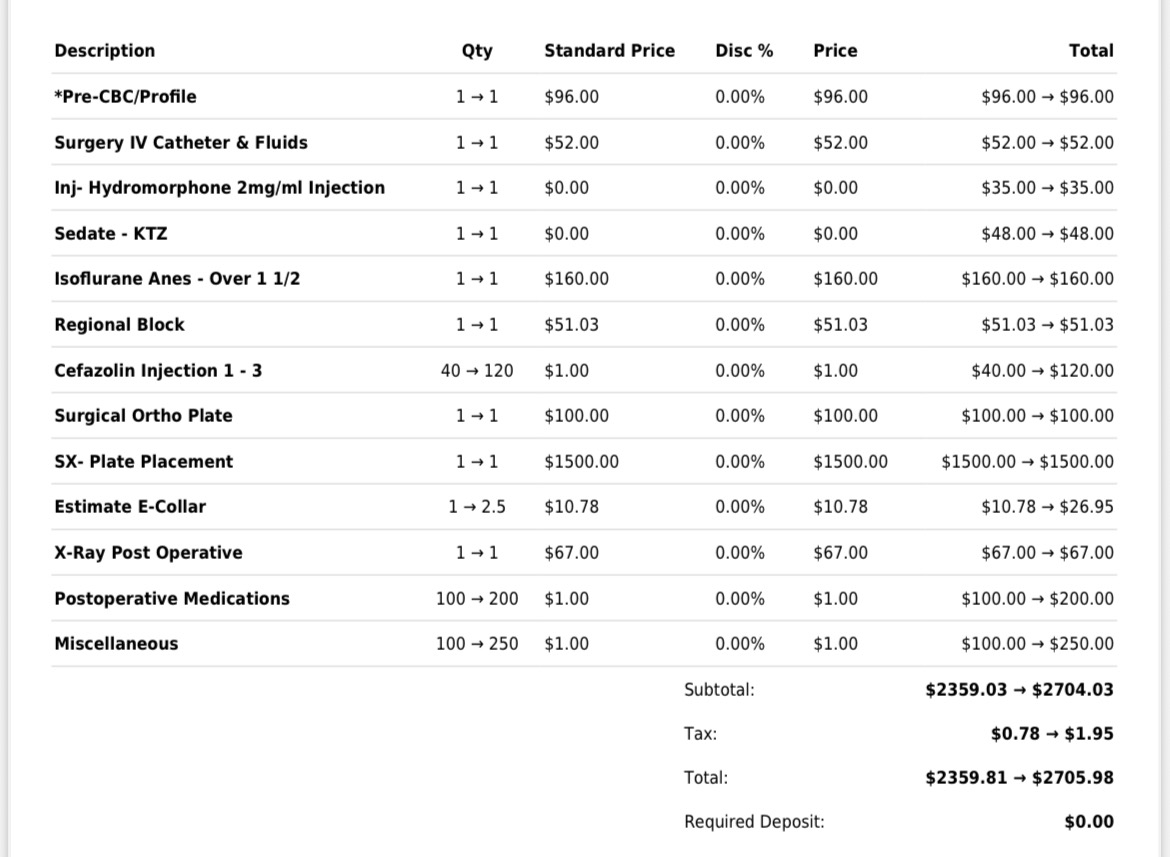Click the Miscellaneous total $100.00 → $250.00
The image size is (1170, 857).
coord(1037,644)
